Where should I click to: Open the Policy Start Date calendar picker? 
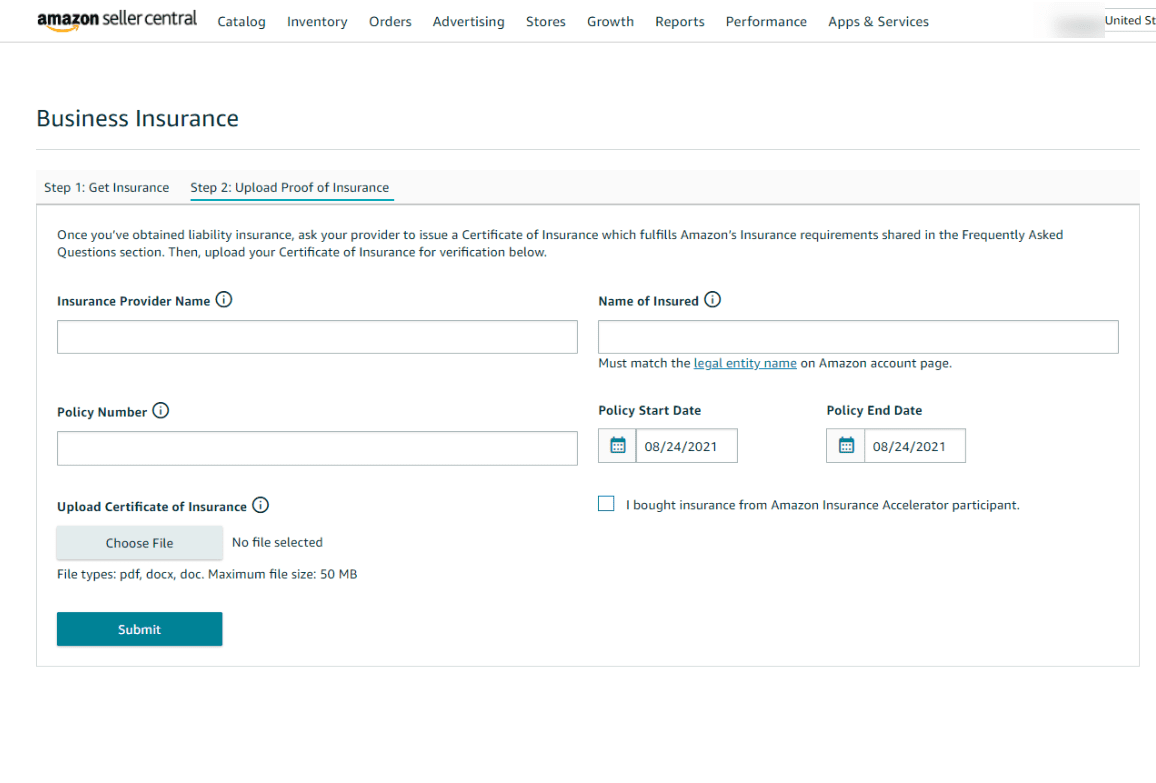point(618,445)
